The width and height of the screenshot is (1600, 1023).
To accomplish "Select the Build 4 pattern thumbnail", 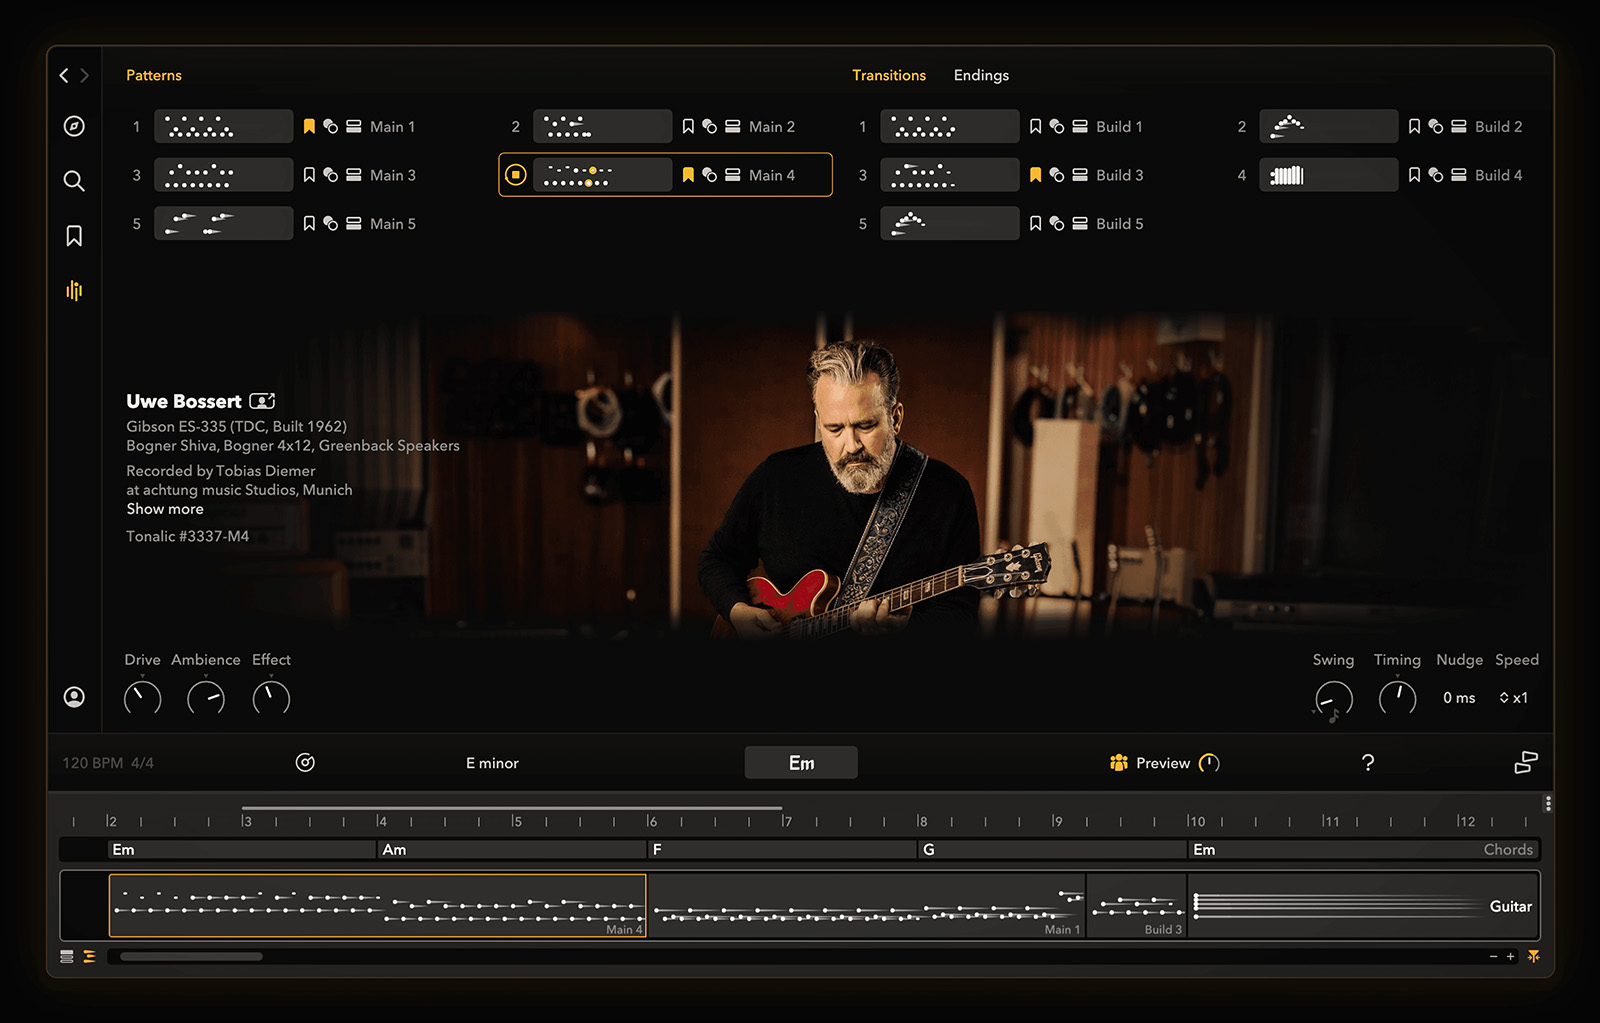I will click(x=1328, y=175).
